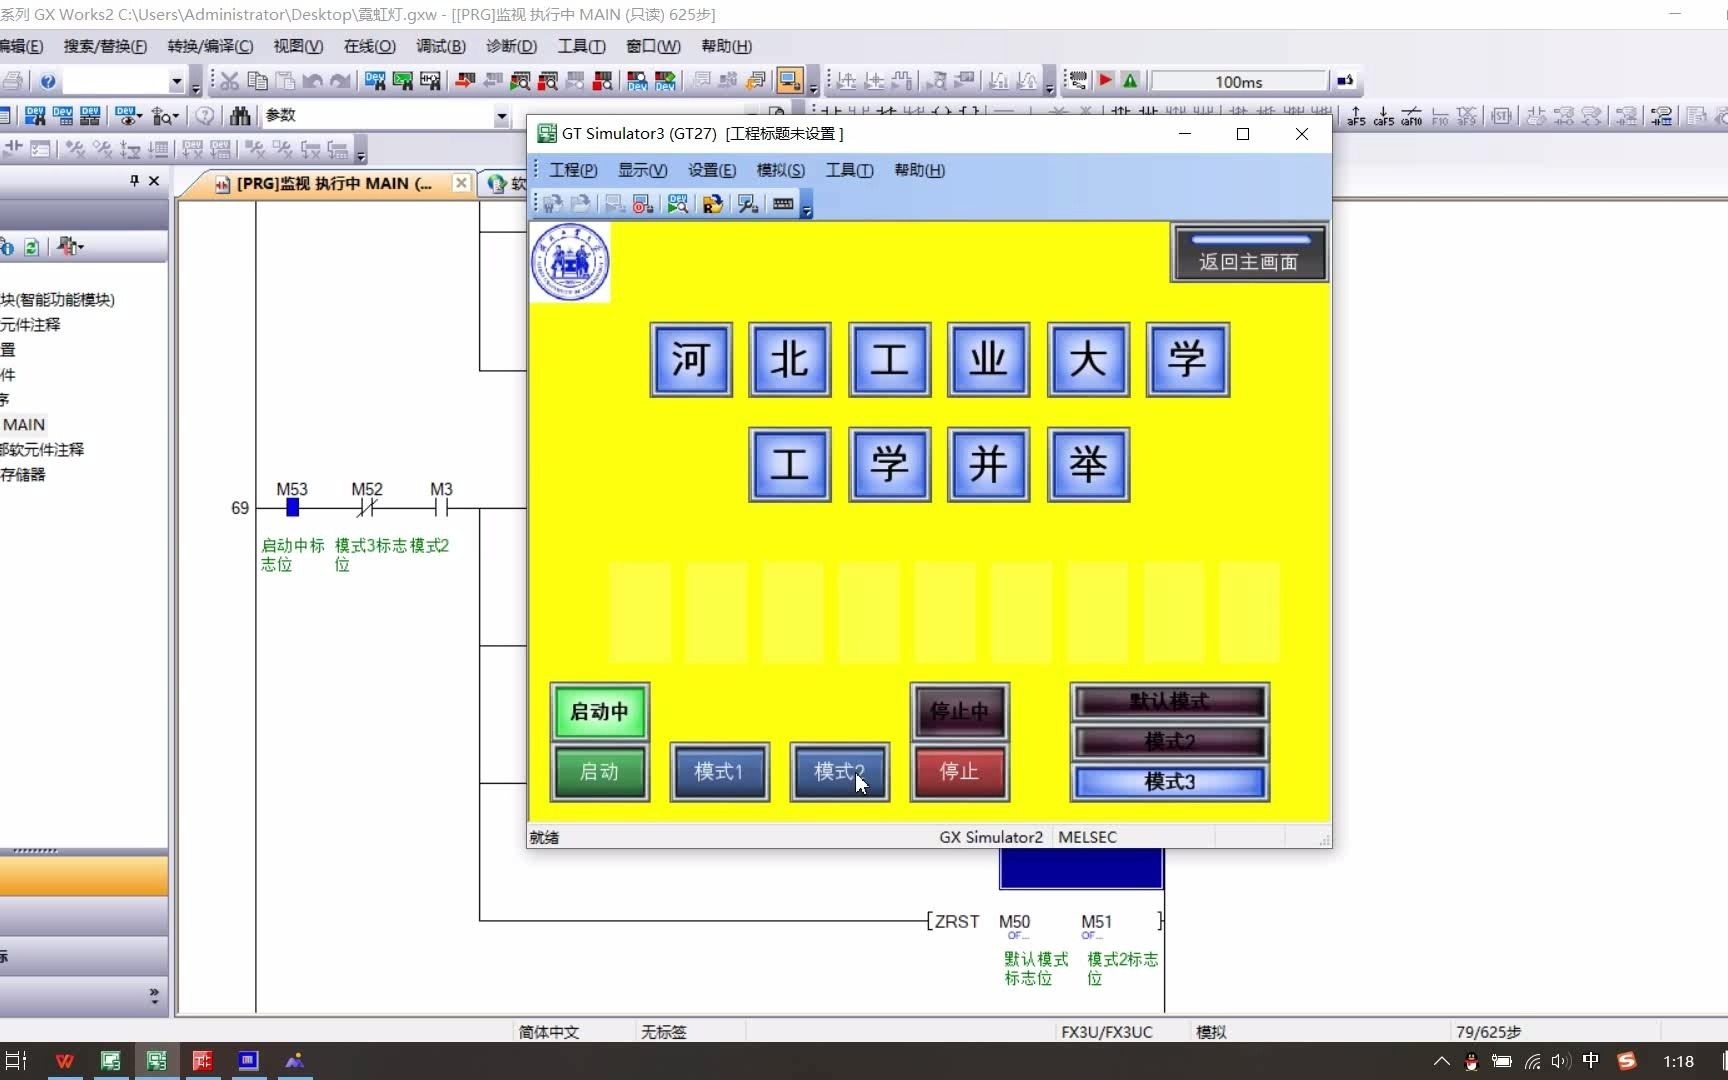This screenshot has width=1728, height=1080.
Task: Open the 诊断(D) menu in GX Works2
Action: tap(512, 46)
